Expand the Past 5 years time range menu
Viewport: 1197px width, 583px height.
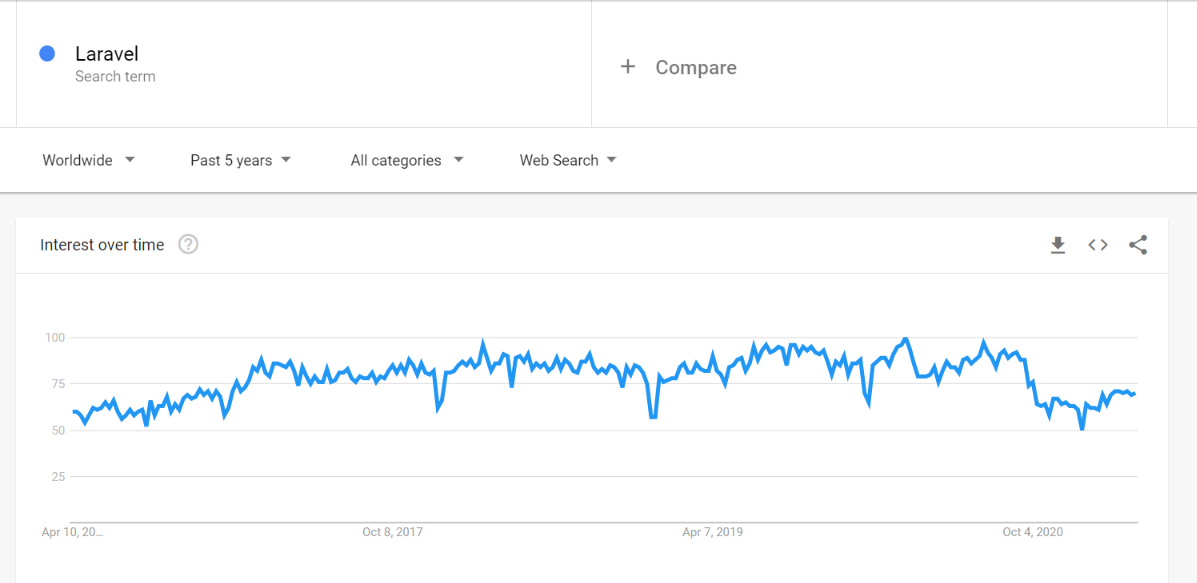(240, 160)
